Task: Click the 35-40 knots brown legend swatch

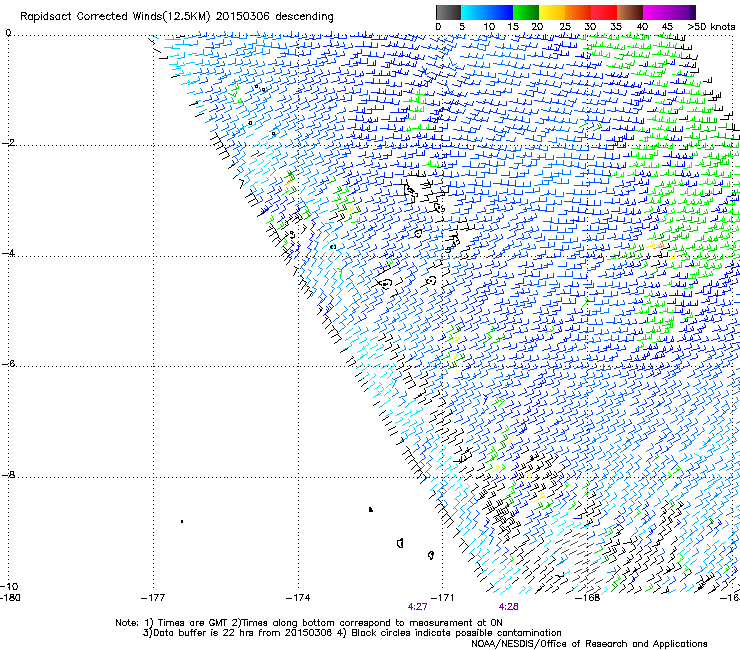Action: [x=630, y=12]
